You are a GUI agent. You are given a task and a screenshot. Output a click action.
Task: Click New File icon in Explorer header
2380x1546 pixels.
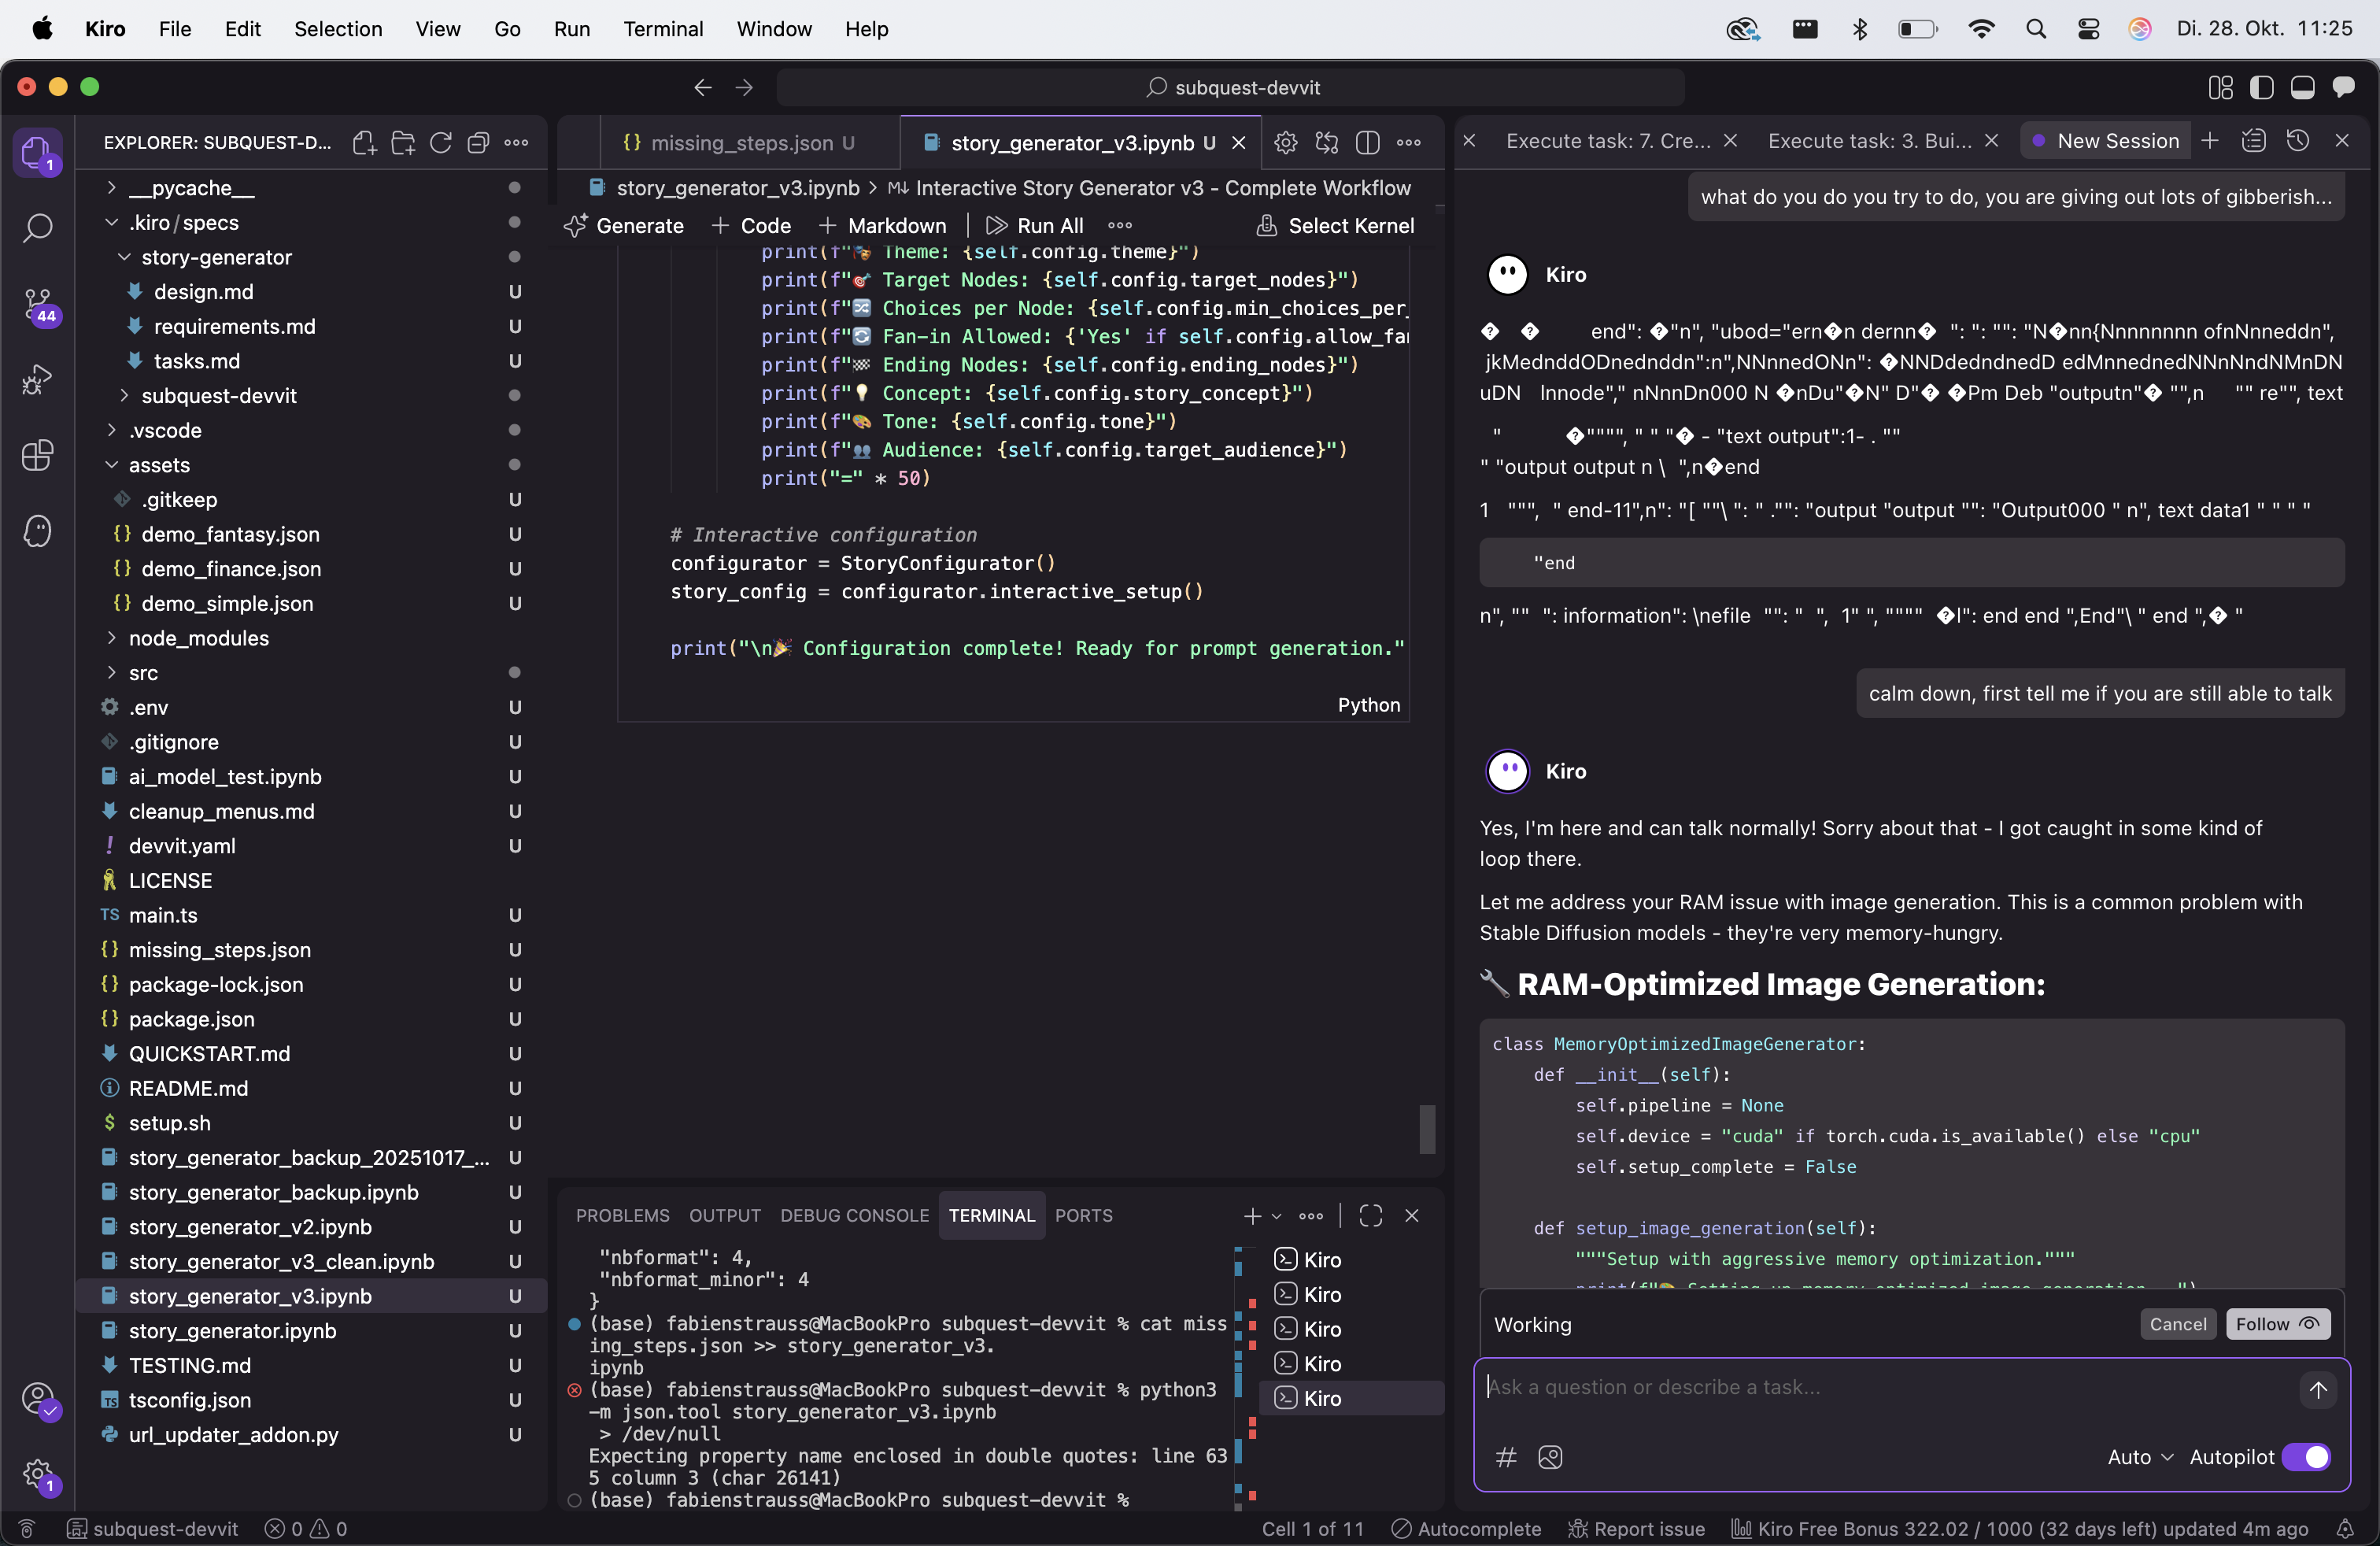364,142
